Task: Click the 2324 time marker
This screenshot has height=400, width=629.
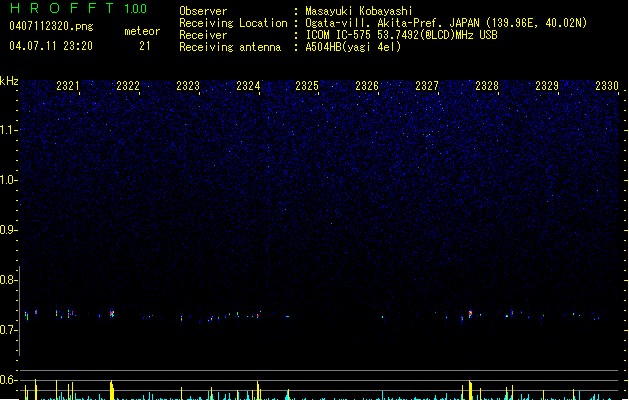Action: click(248, 86)
